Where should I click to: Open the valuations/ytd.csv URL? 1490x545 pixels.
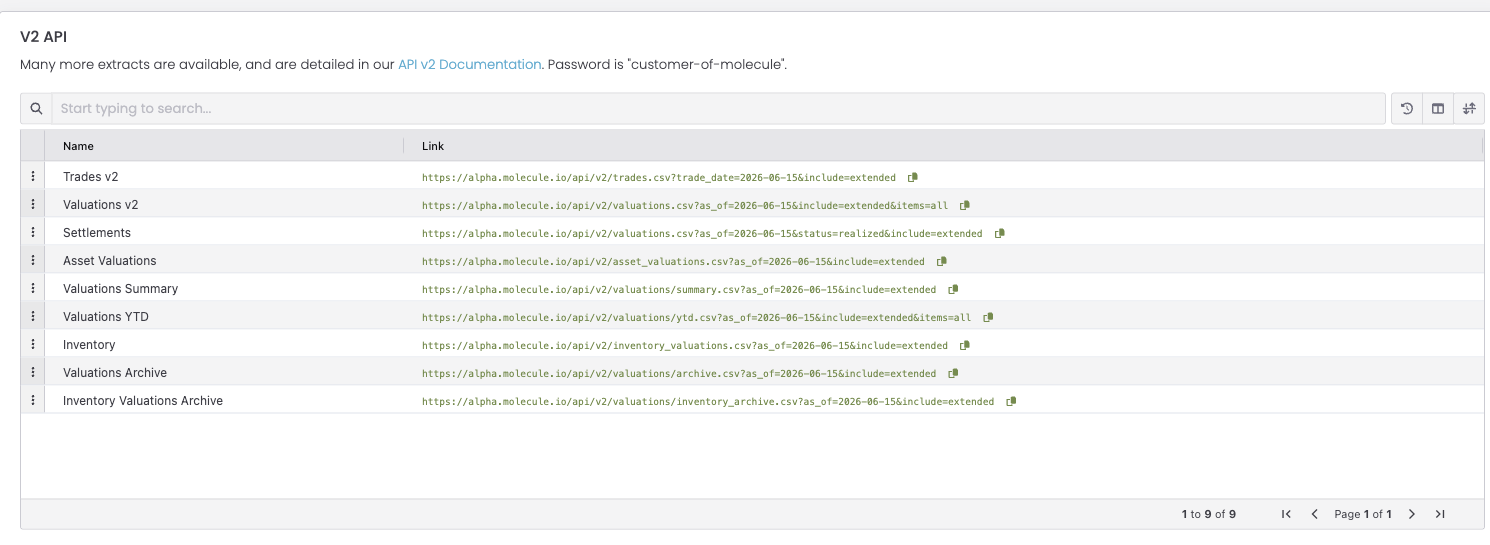[697, 317]
